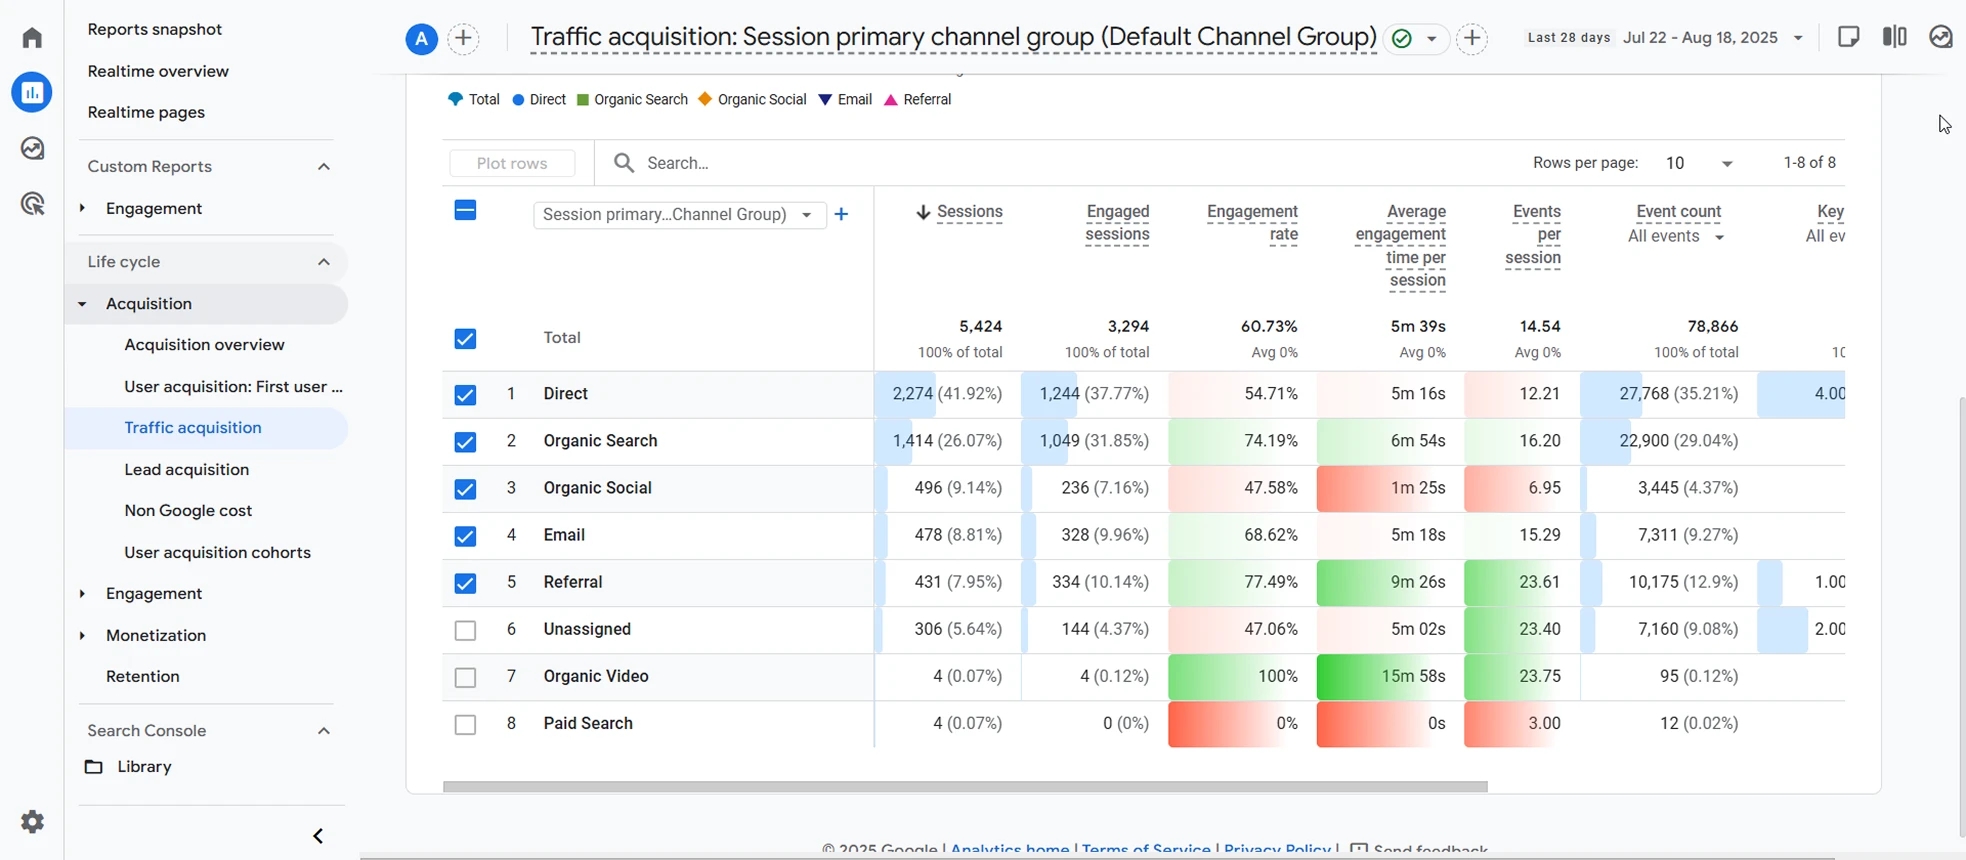Collapse the Life cycle section
This screenshot has height=860, width=1966.
[324, 262]
